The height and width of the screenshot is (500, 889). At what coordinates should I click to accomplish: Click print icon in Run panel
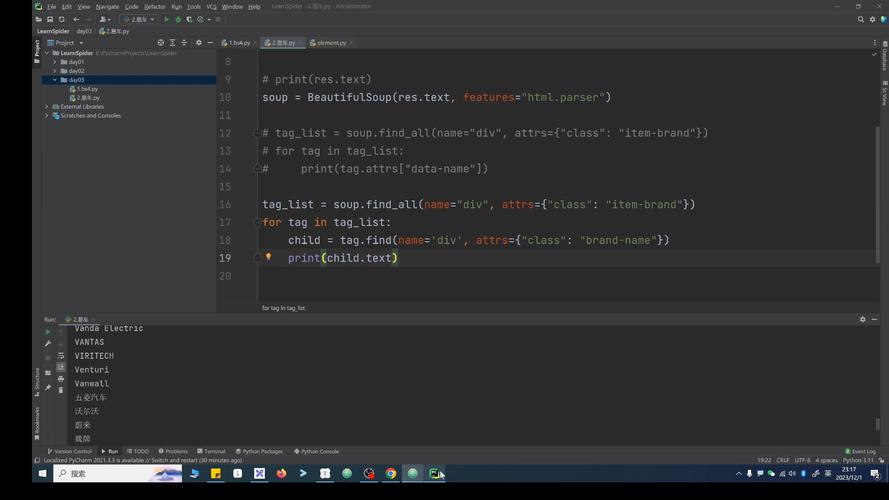(x=61, y=379)
